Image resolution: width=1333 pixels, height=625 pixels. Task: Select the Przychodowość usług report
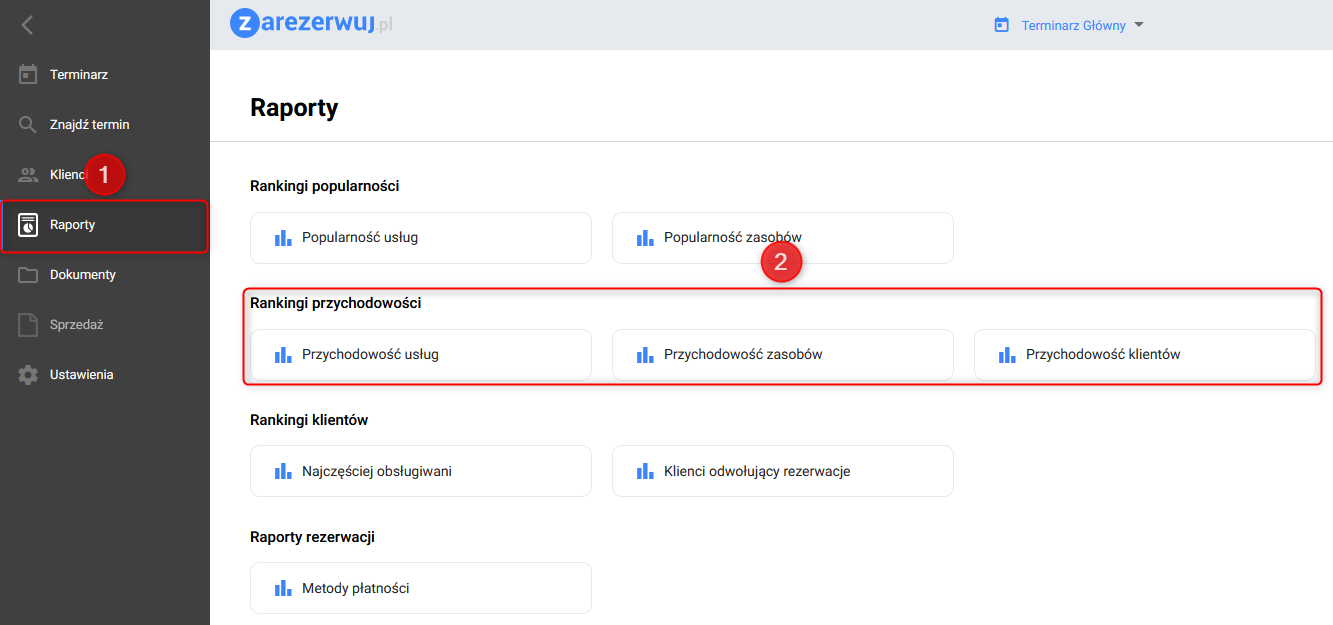coord(420,354)
